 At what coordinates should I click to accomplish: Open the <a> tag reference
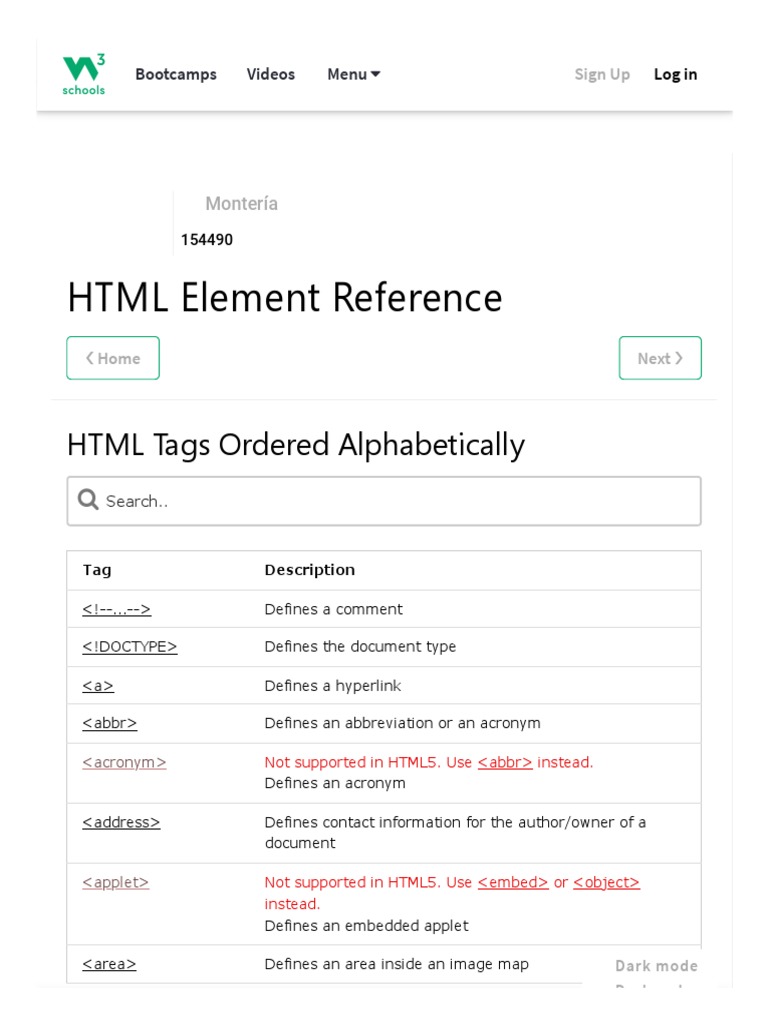(98, 686)
